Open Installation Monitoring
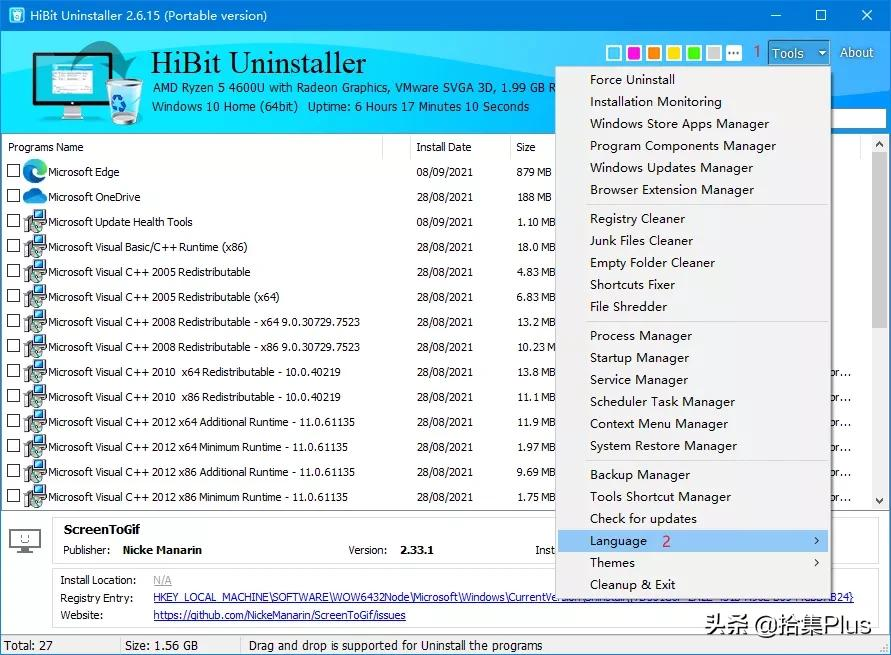891x655 pixels. tap(693, 102)
